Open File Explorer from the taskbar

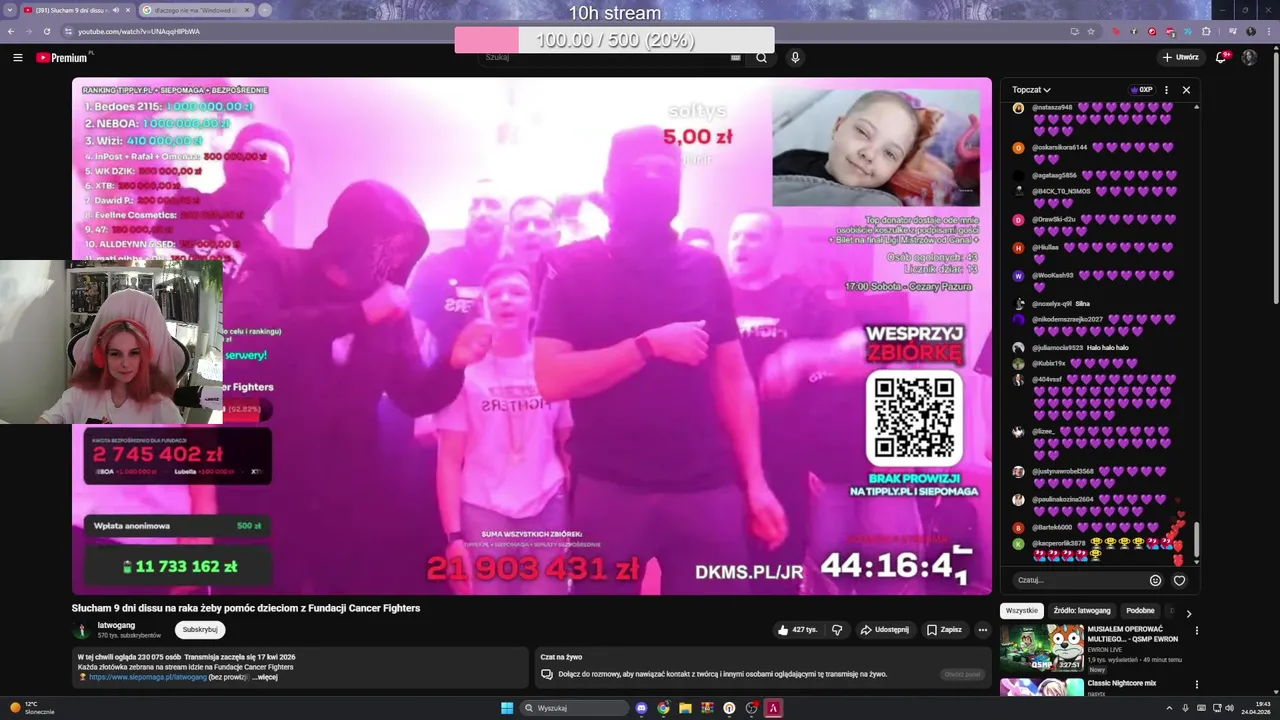coord(685,708)
